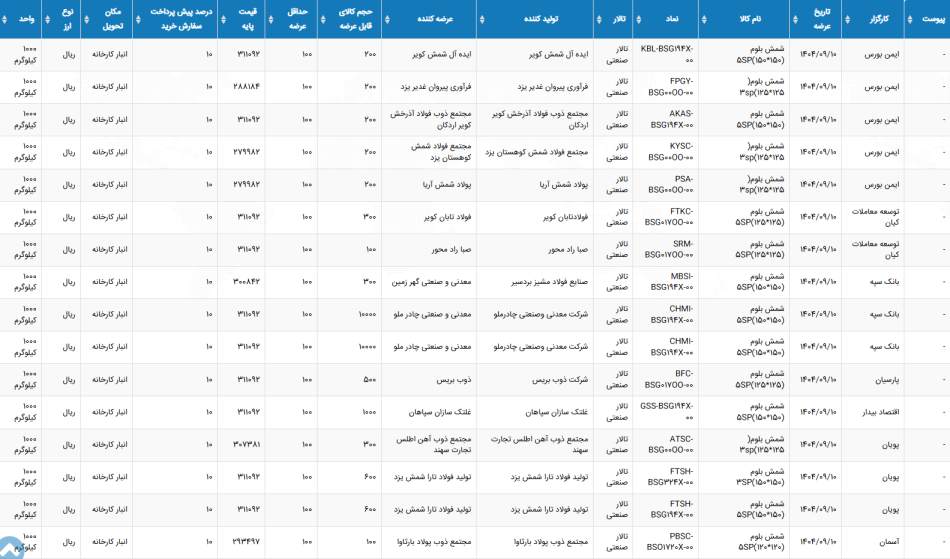Select broker cell پارسیان
The width and height of the screenshot is (950, 559).
[887, 380]
